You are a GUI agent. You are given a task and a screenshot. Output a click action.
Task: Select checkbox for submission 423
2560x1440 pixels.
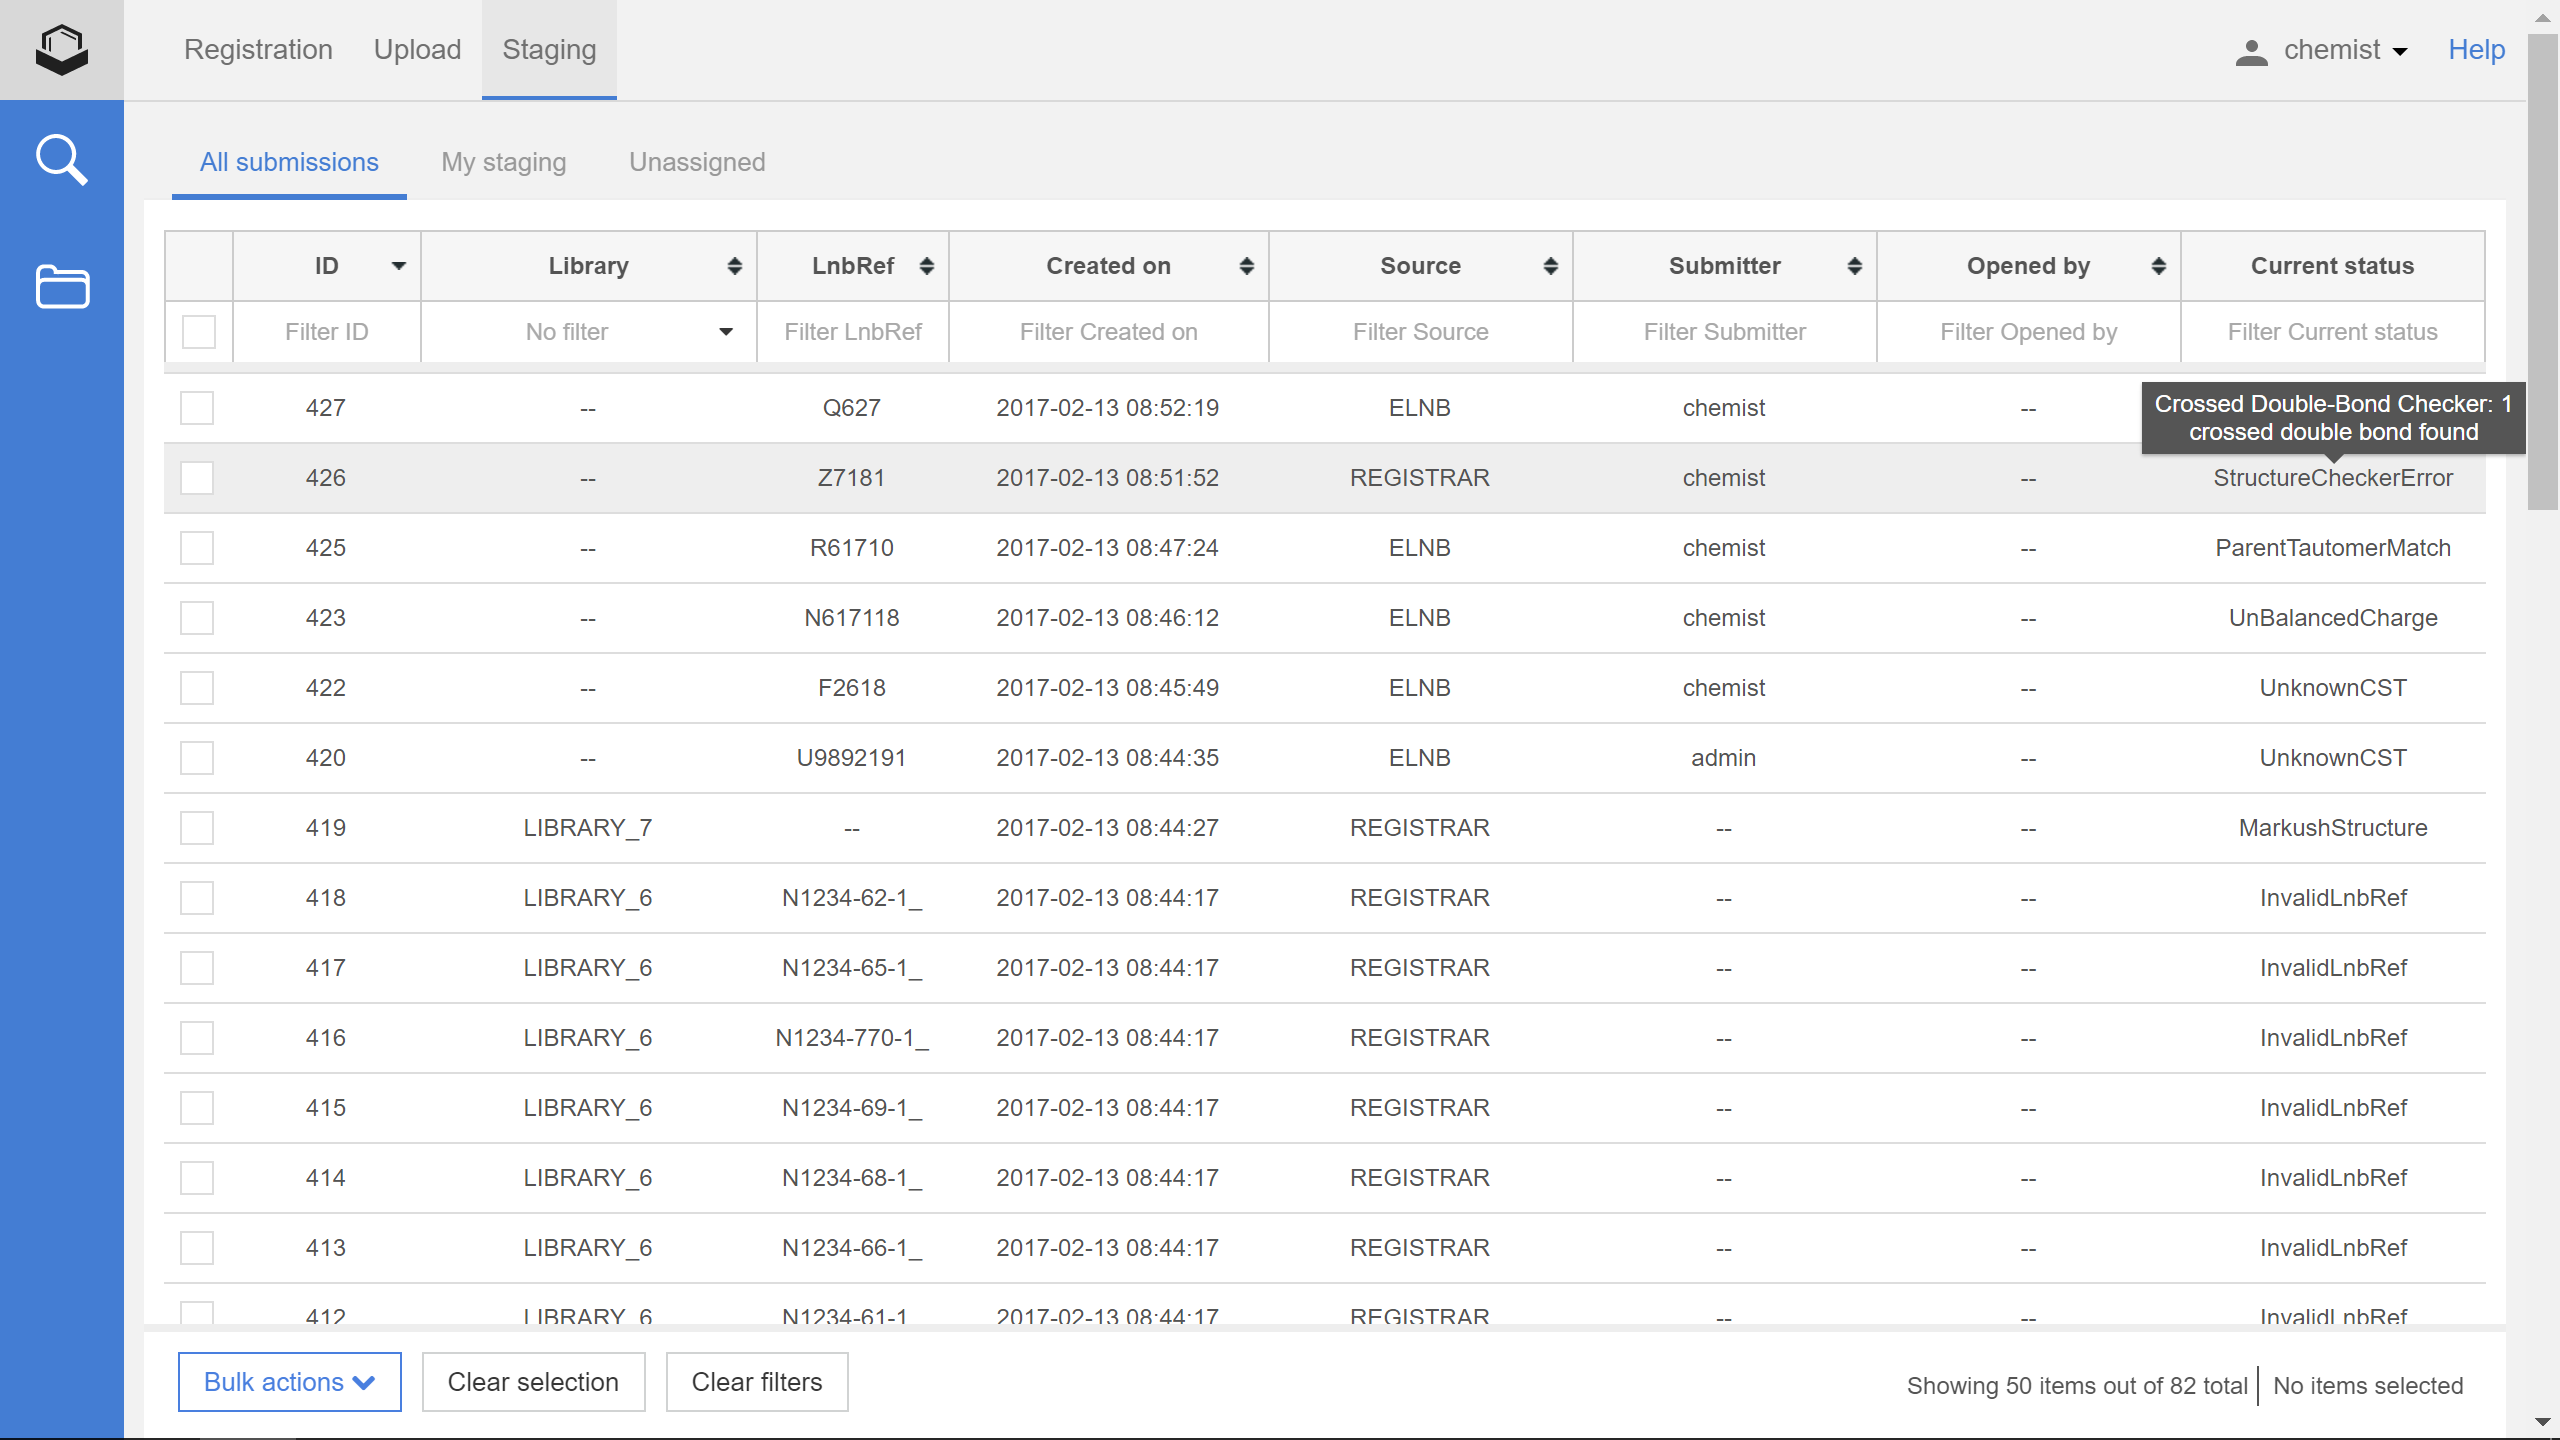(x=197, y=618)
